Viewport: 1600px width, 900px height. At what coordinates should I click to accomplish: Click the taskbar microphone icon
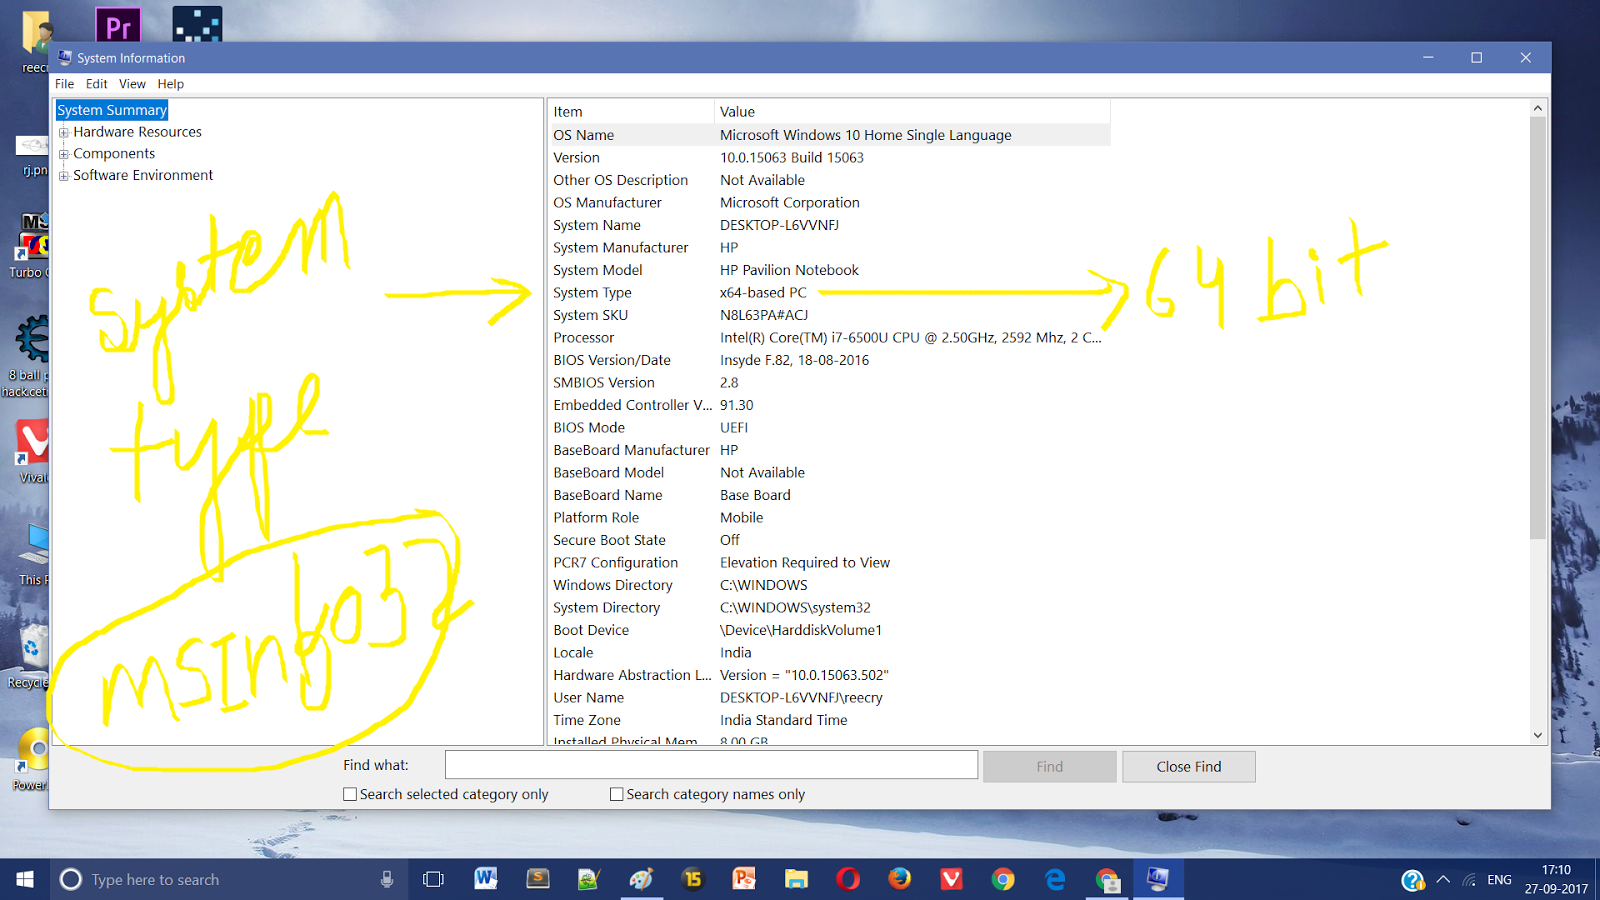point(386,879)
